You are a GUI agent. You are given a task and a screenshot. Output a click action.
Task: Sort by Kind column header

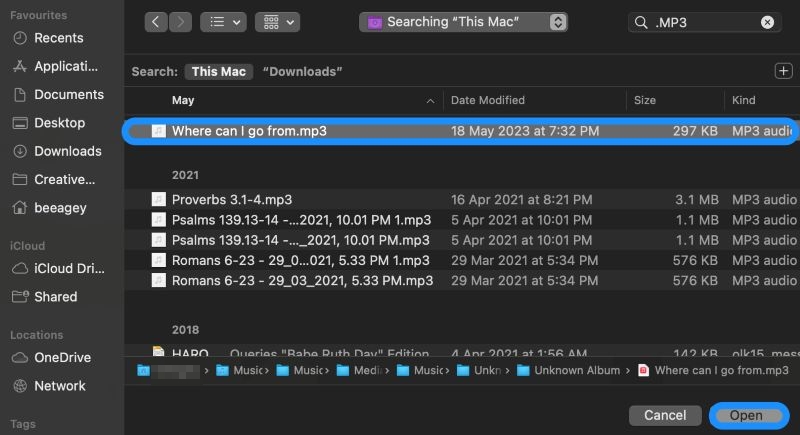tap(743, 100)
